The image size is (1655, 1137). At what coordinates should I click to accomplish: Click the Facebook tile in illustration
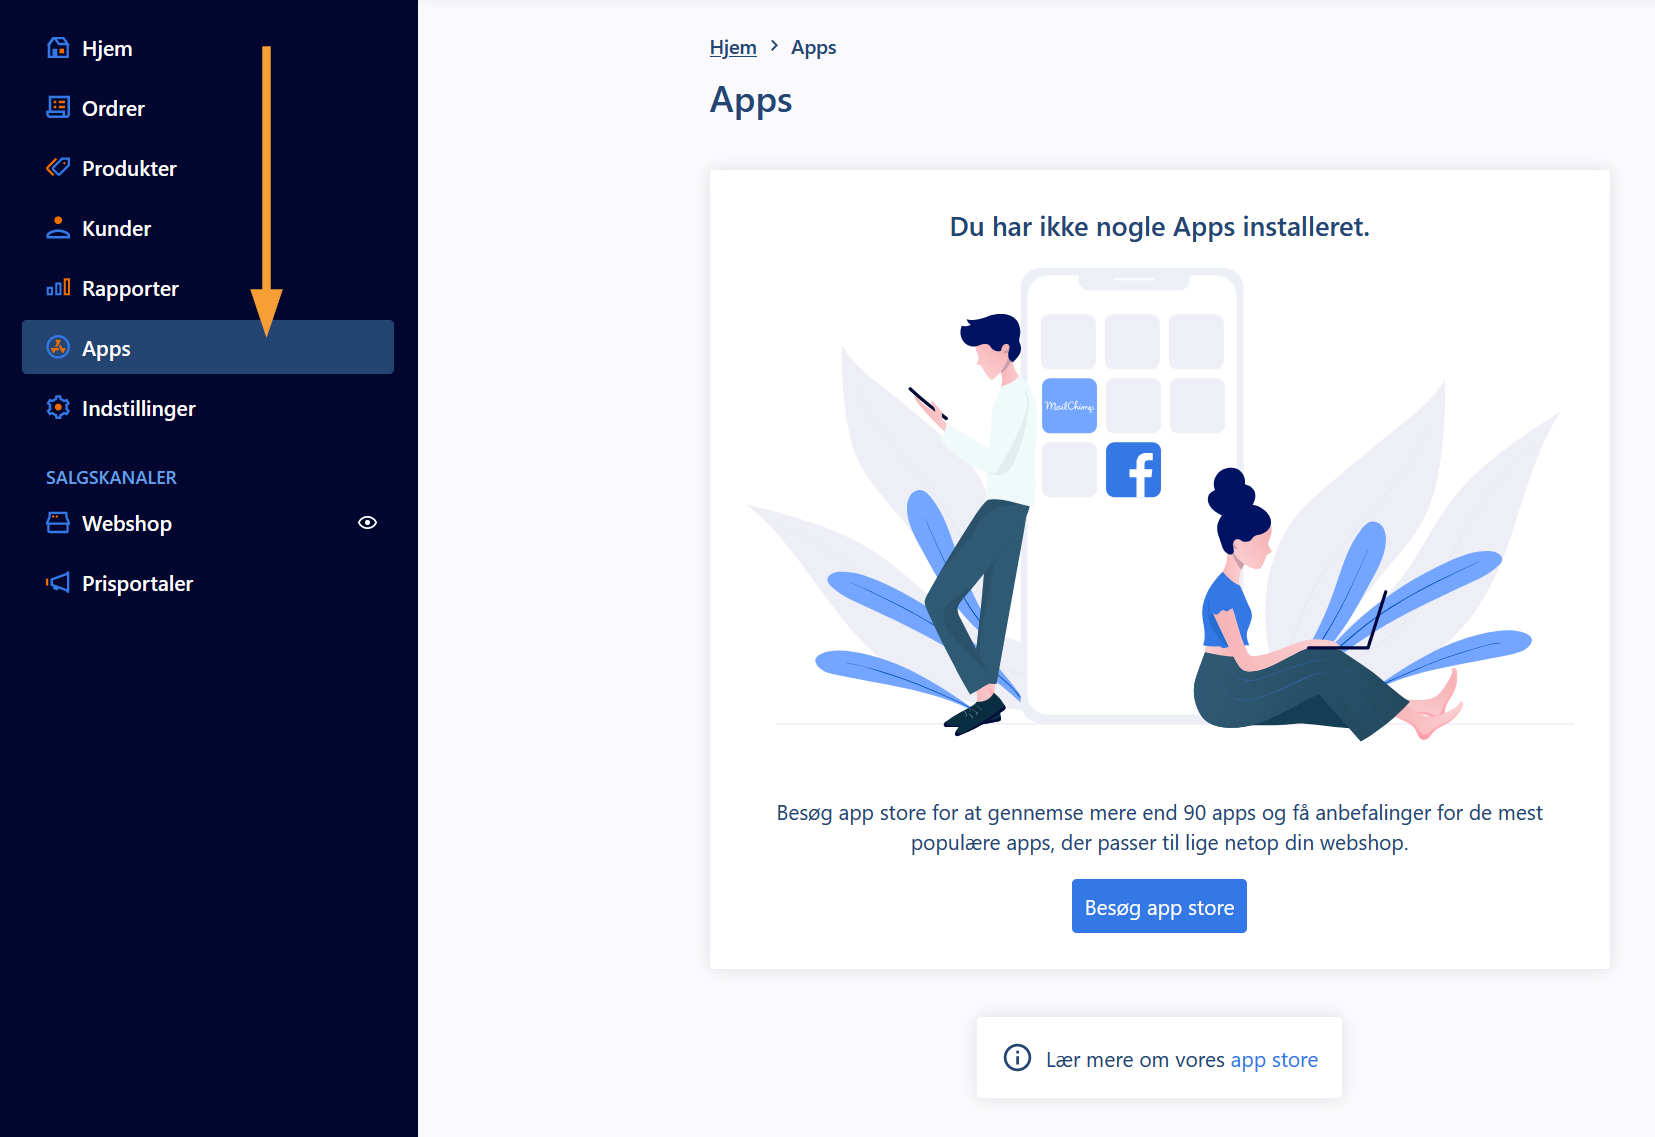click(1133, 469)
